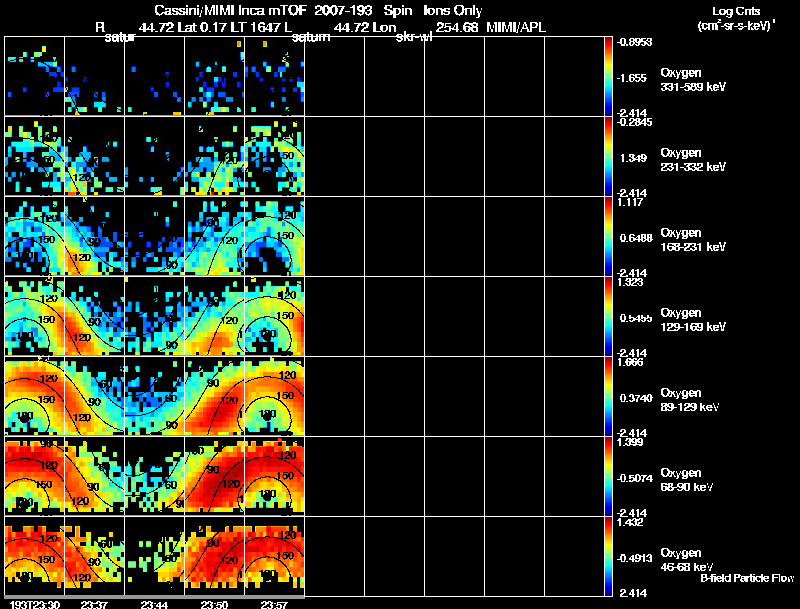Open the 46-68 keV image at 23:44
The width and height of the screenshot is (800, 609).
[x=155, y=556]
